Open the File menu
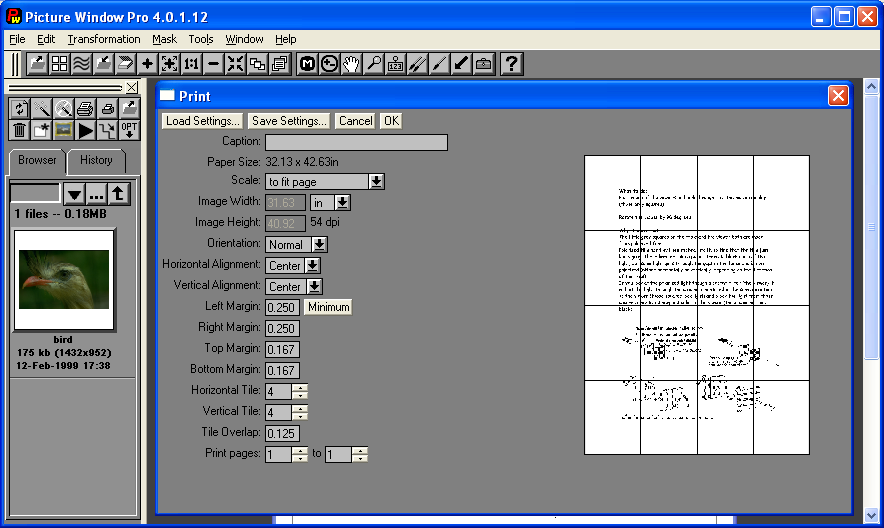Viewport: 884px width, 528px height. coord(17,39)
